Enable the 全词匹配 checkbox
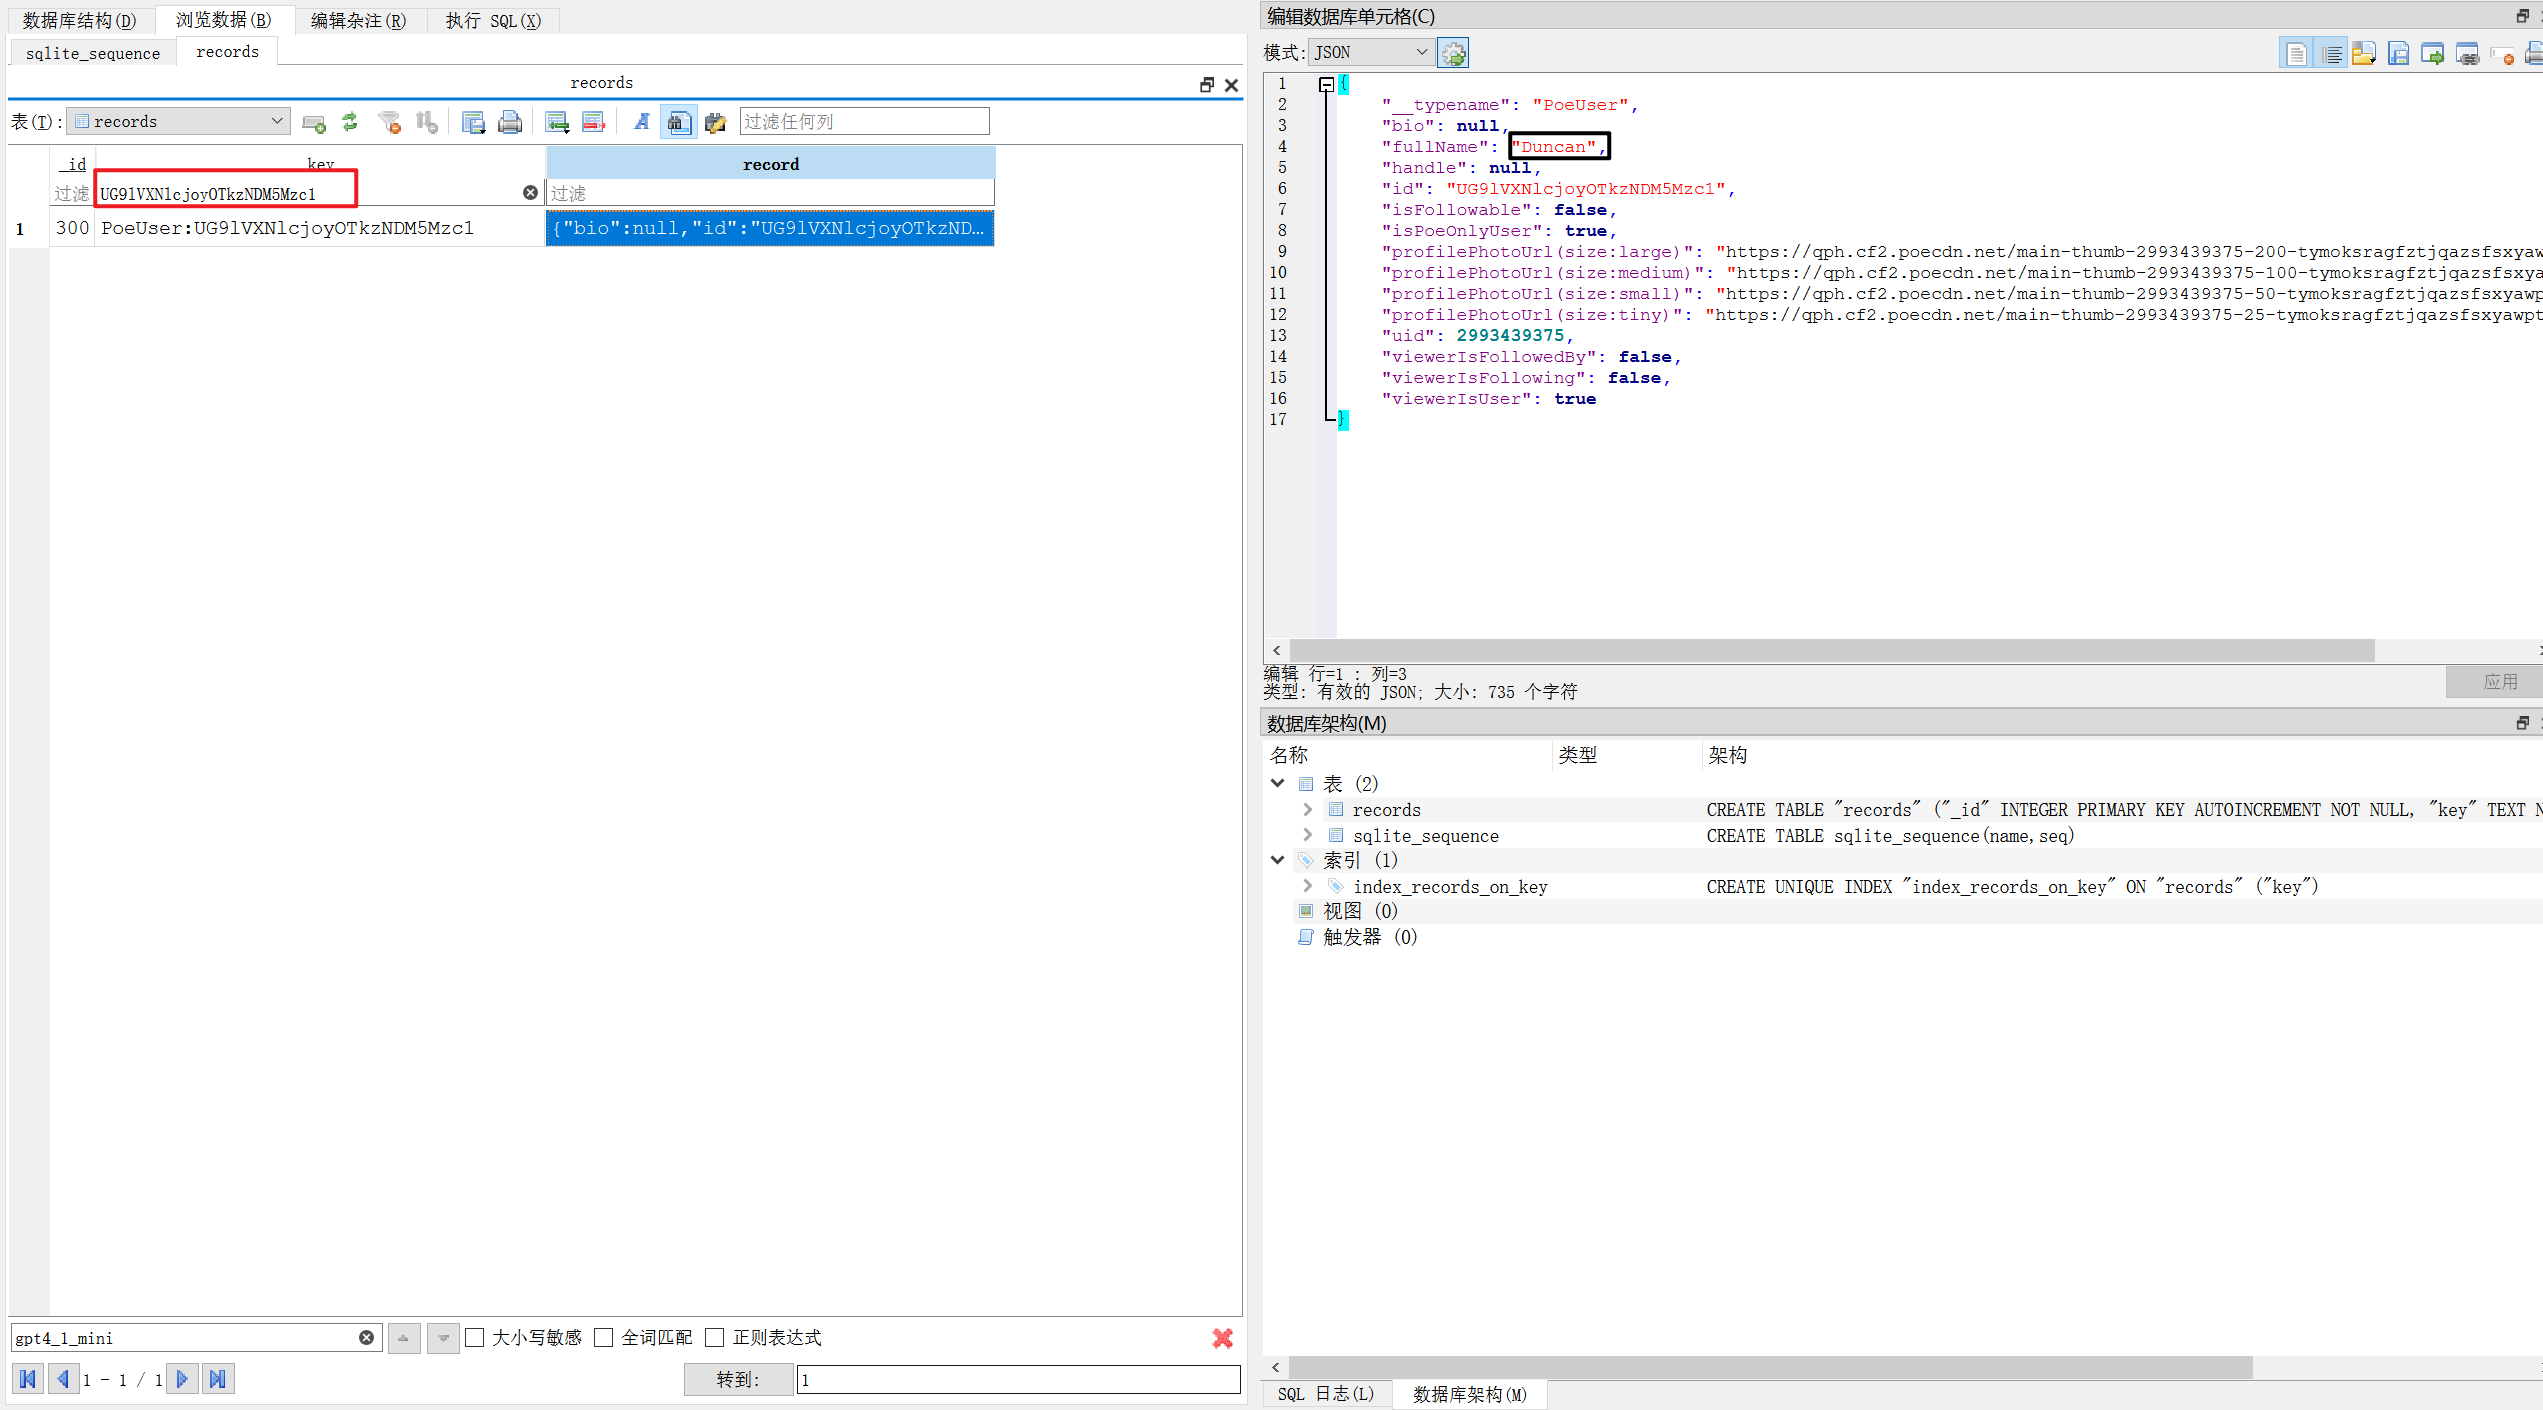Viewport: 2543px width, 1410px height. [603, 1338]
